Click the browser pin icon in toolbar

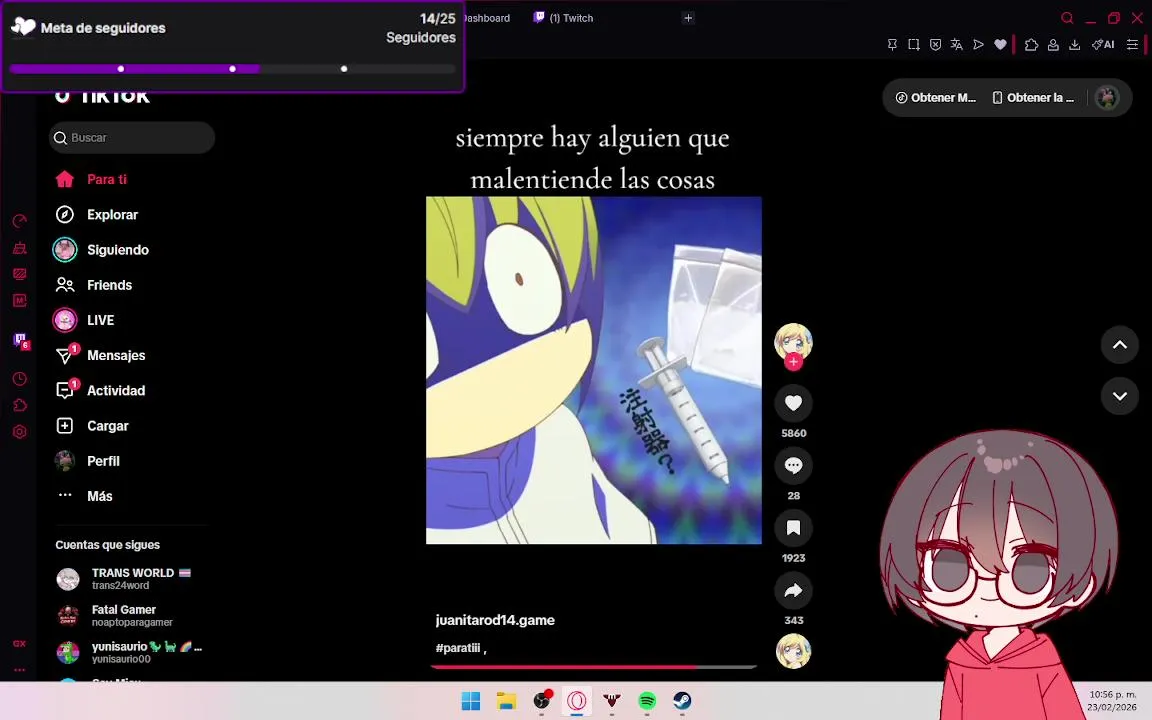click(892, 45)
